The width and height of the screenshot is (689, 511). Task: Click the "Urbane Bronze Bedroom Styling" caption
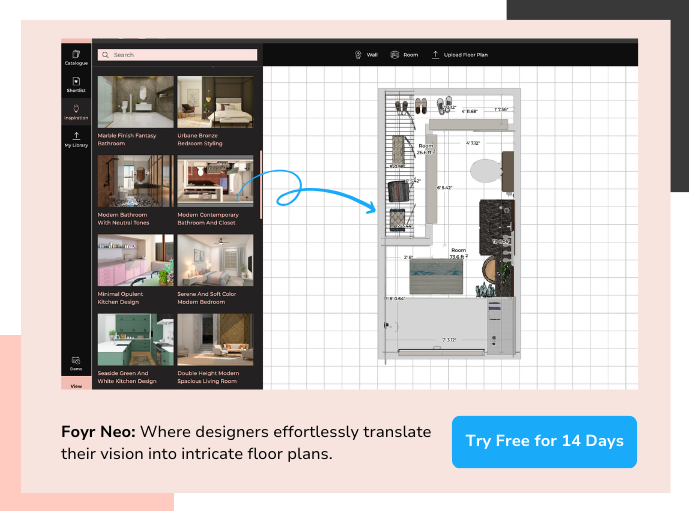pyautogui.click(x=199, y=139)
